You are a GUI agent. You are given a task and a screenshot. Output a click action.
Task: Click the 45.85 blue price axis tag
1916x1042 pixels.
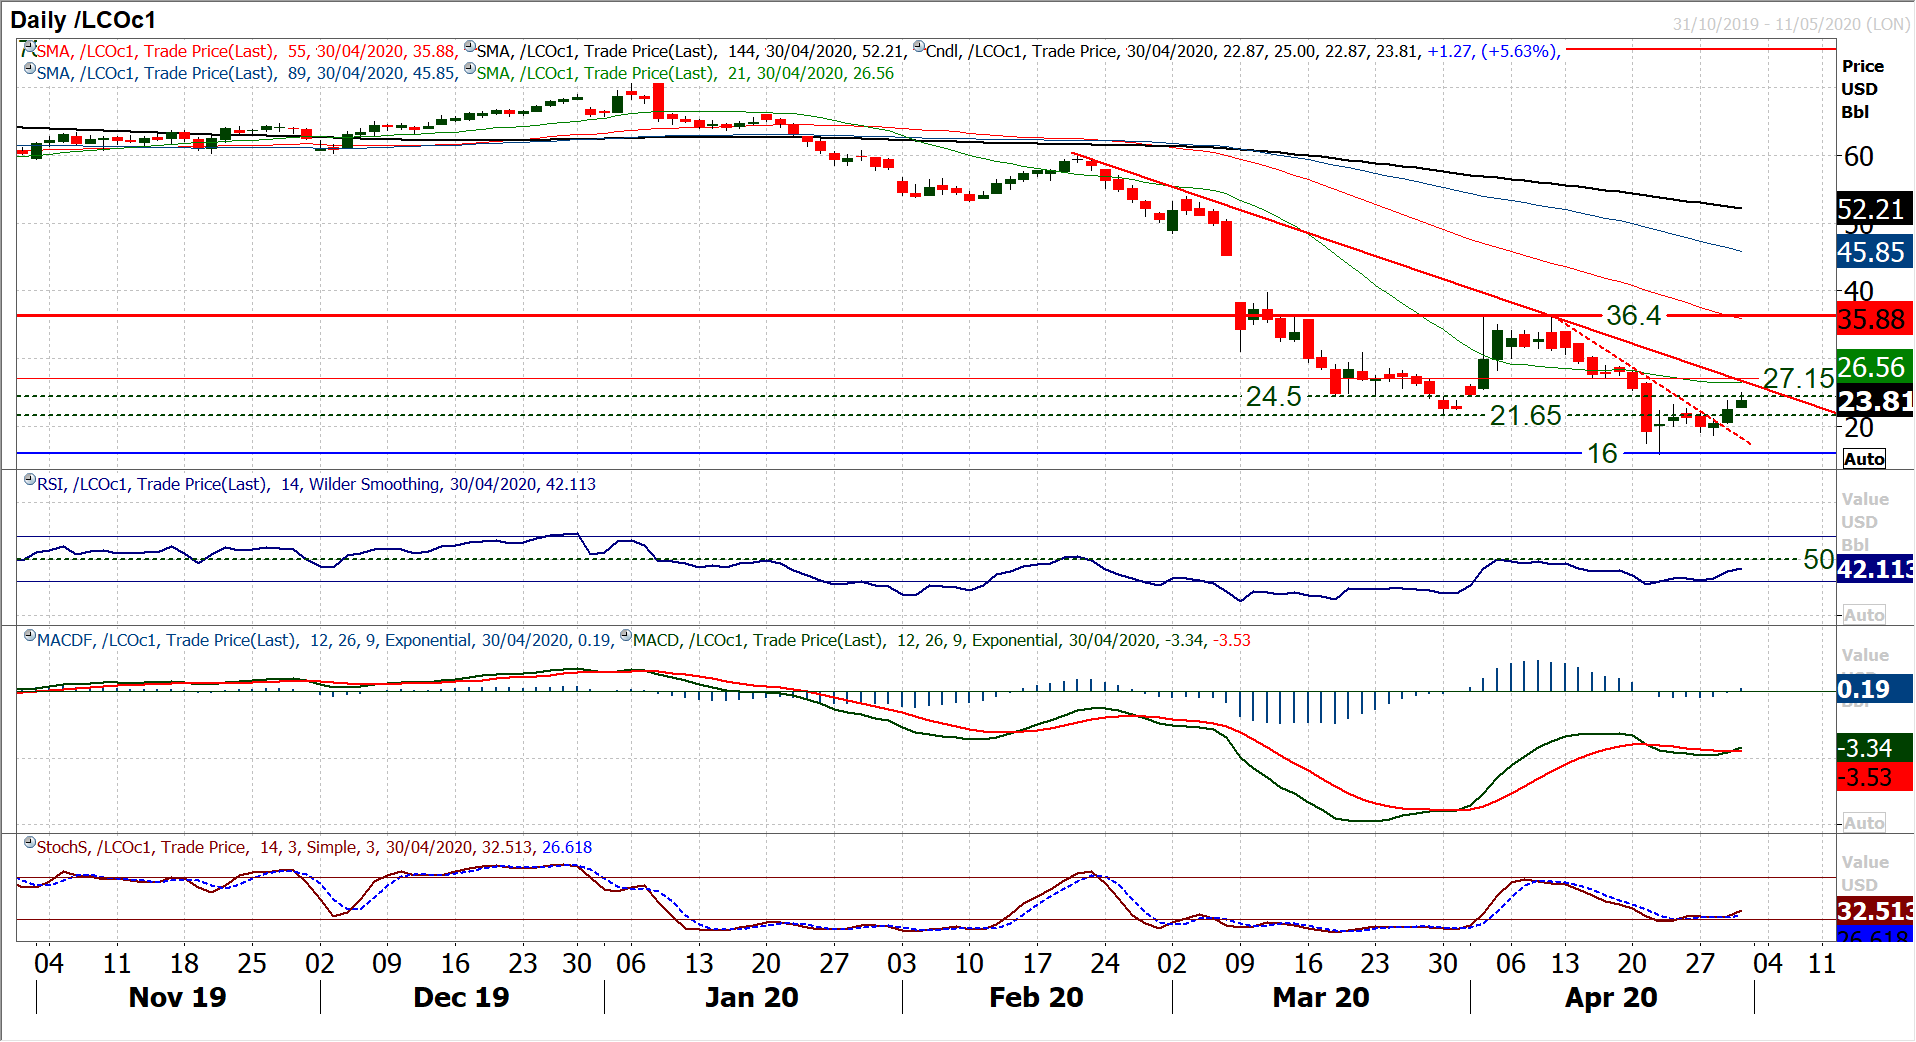pyautogui.click(x=1874, y=252)
